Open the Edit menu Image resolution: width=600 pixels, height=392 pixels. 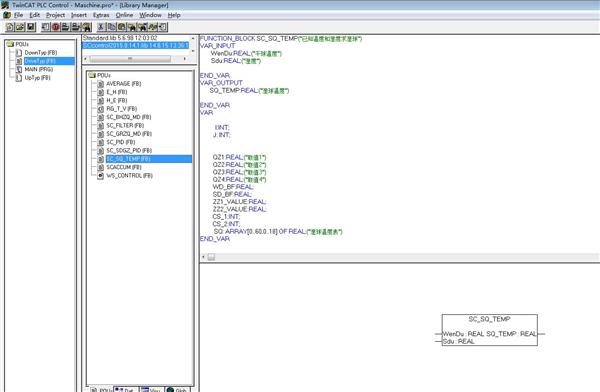tap(35, 15)
